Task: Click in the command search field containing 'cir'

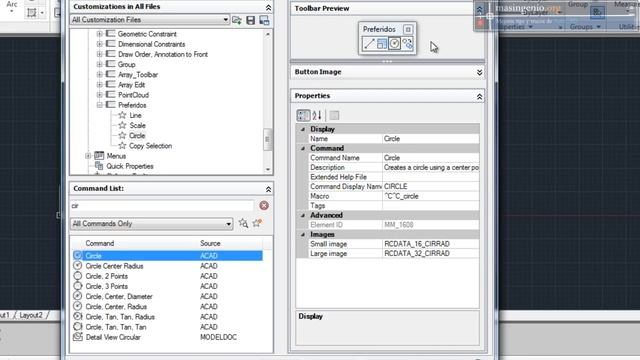Action: [x=162, y=206]
